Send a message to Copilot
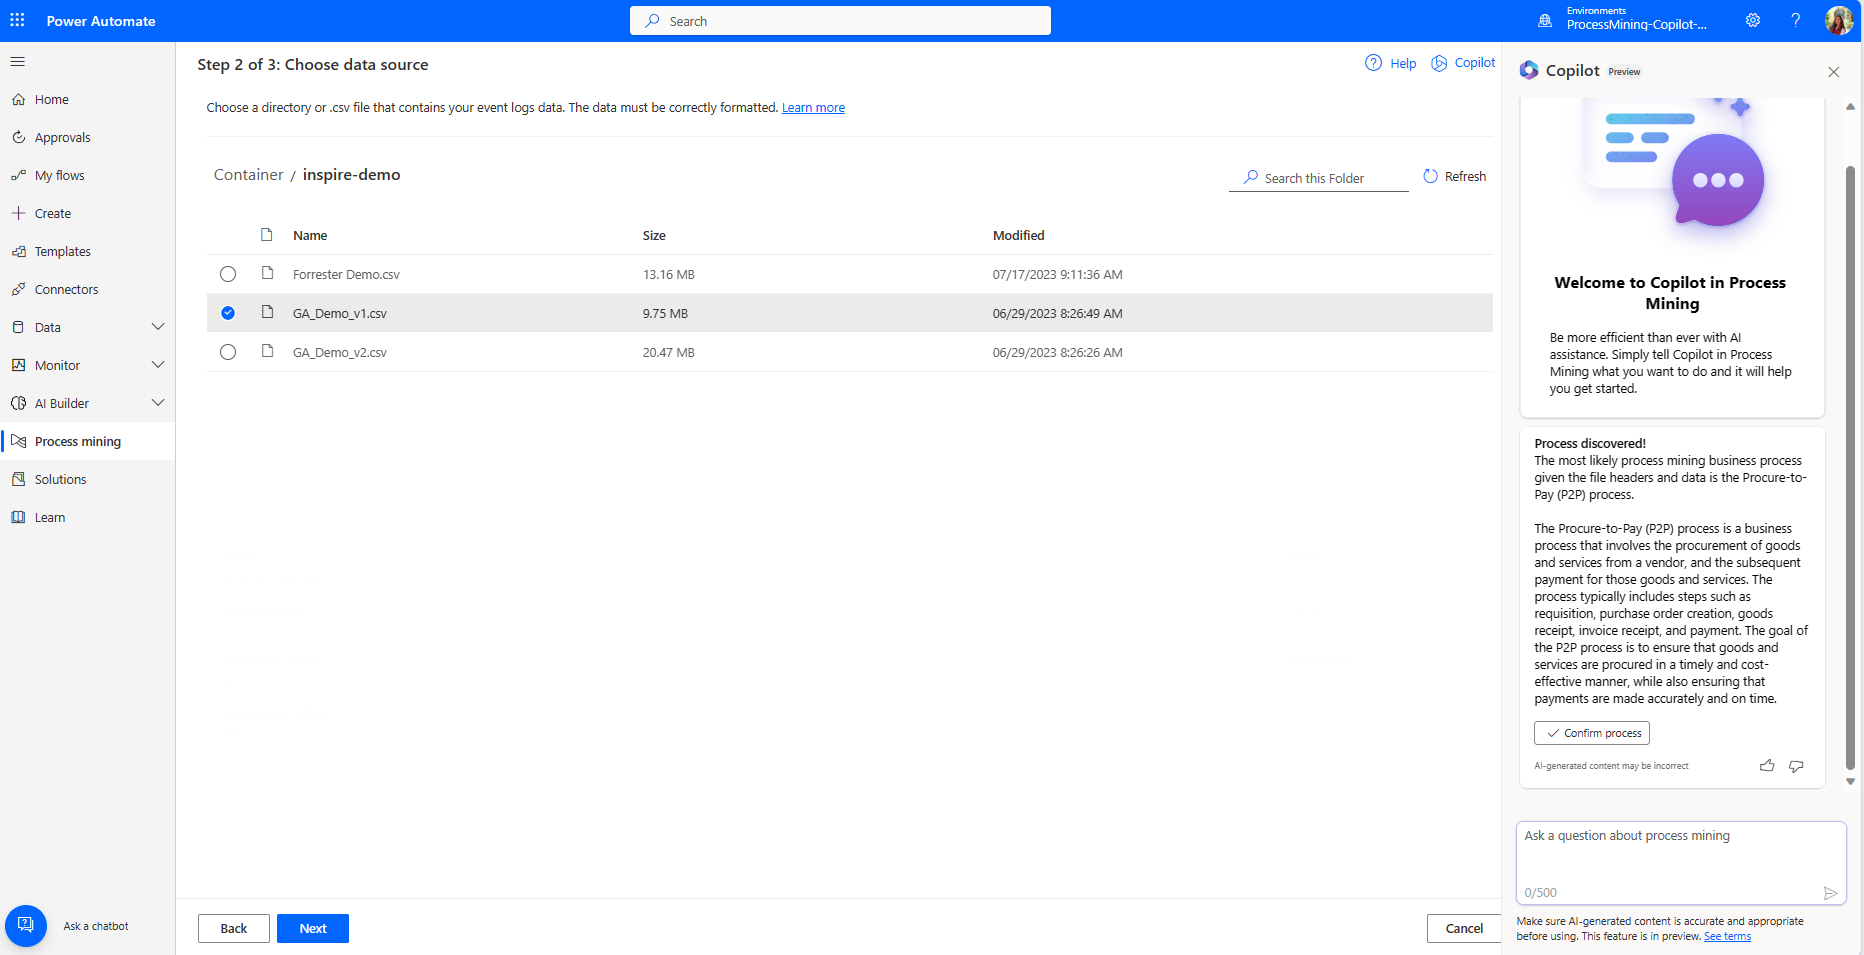The width and height of the screenshot is (1864, 955). [1832, 893]
